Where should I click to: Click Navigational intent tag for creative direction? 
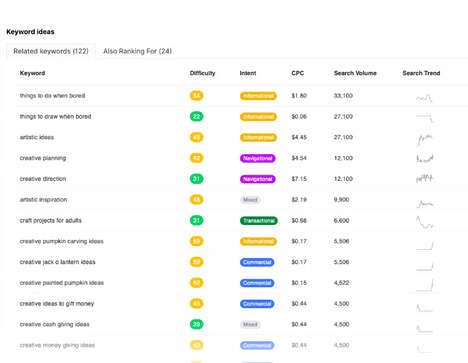[258, 179]
